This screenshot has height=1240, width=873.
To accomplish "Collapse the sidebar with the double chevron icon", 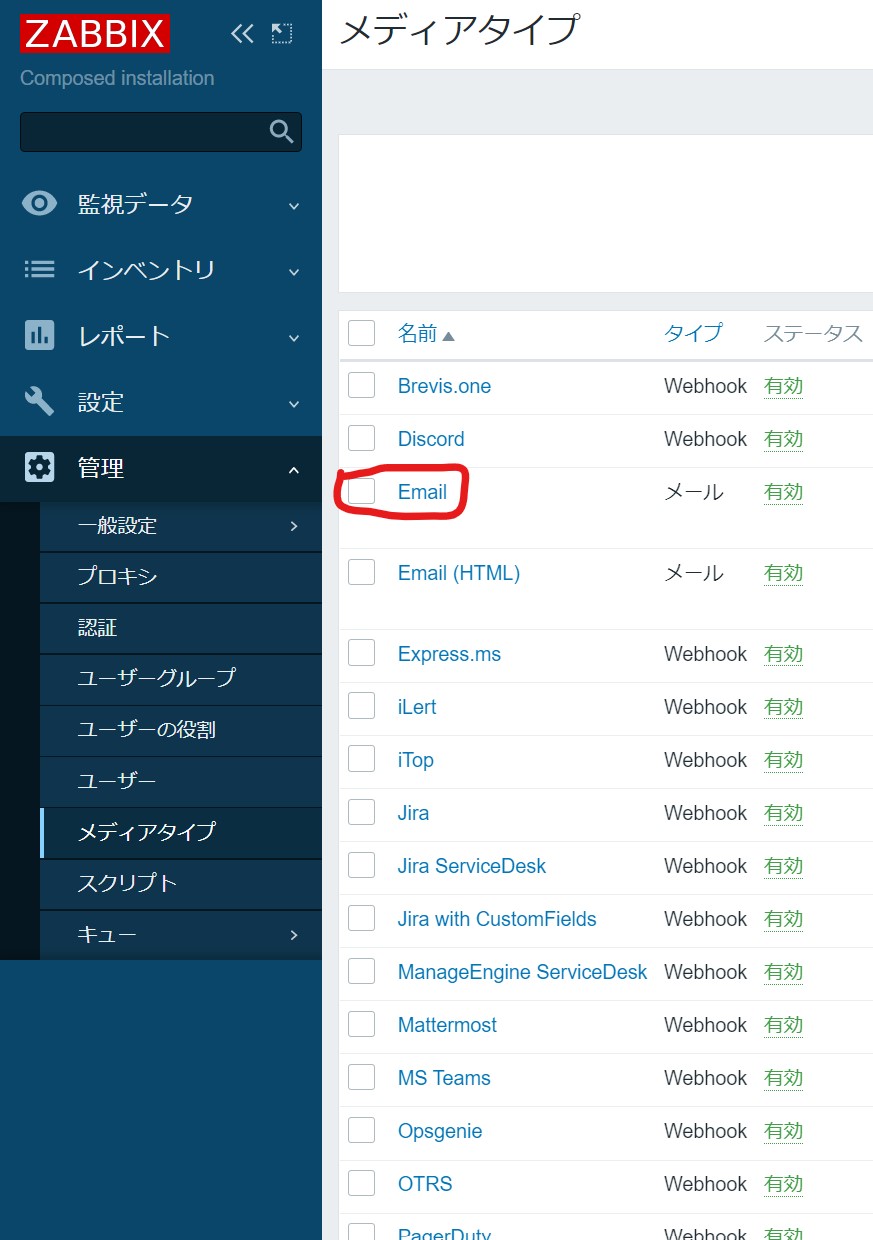I will [x=242, y=33].
